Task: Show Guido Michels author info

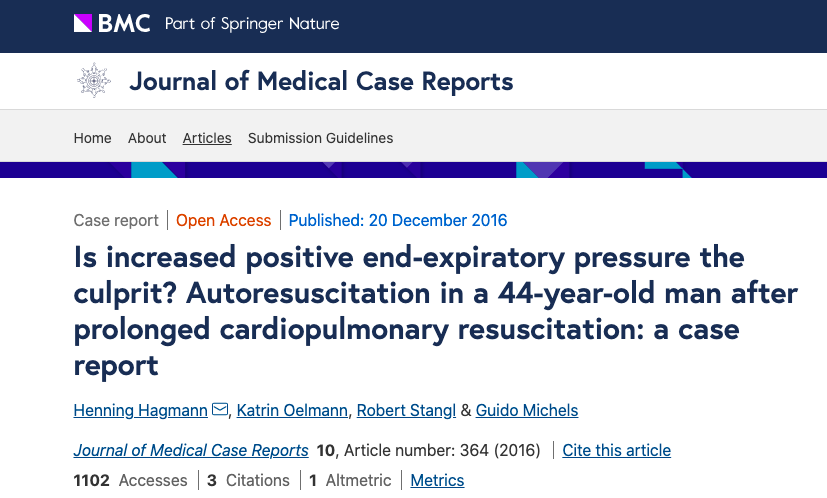Action: [x=527, y=410]
